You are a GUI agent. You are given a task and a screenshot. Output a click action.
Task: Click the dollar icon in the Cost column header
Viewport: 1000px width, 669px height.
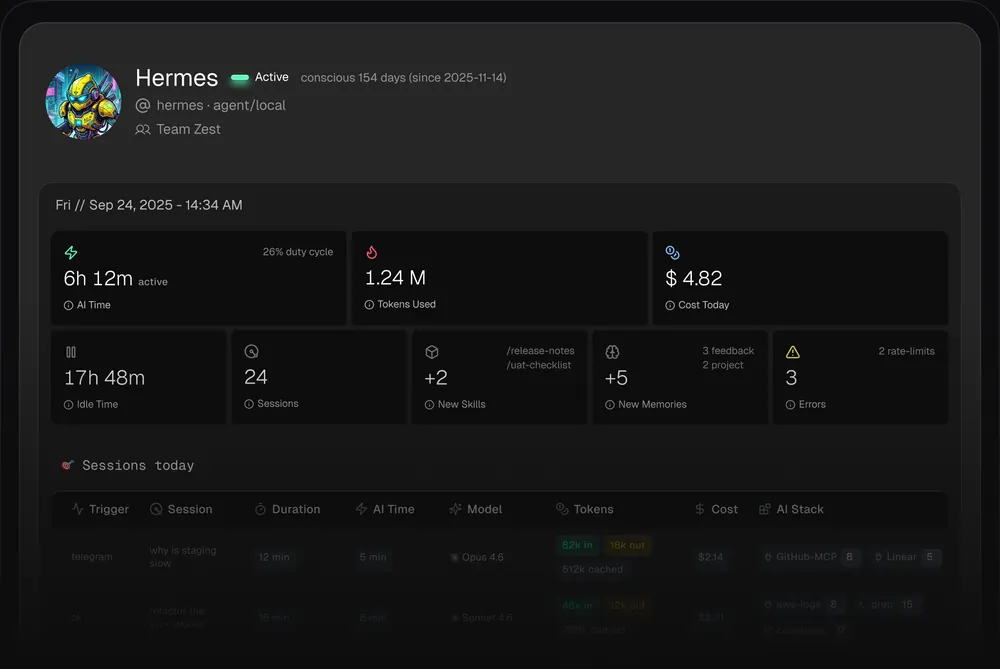(x=700, y=509)
